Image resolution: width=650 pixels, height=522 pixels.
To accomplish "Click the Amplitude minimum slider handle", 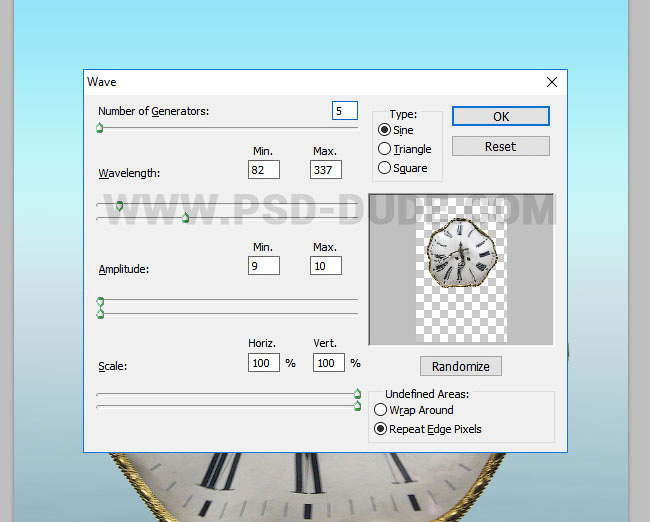I will [x=100, y=301].
